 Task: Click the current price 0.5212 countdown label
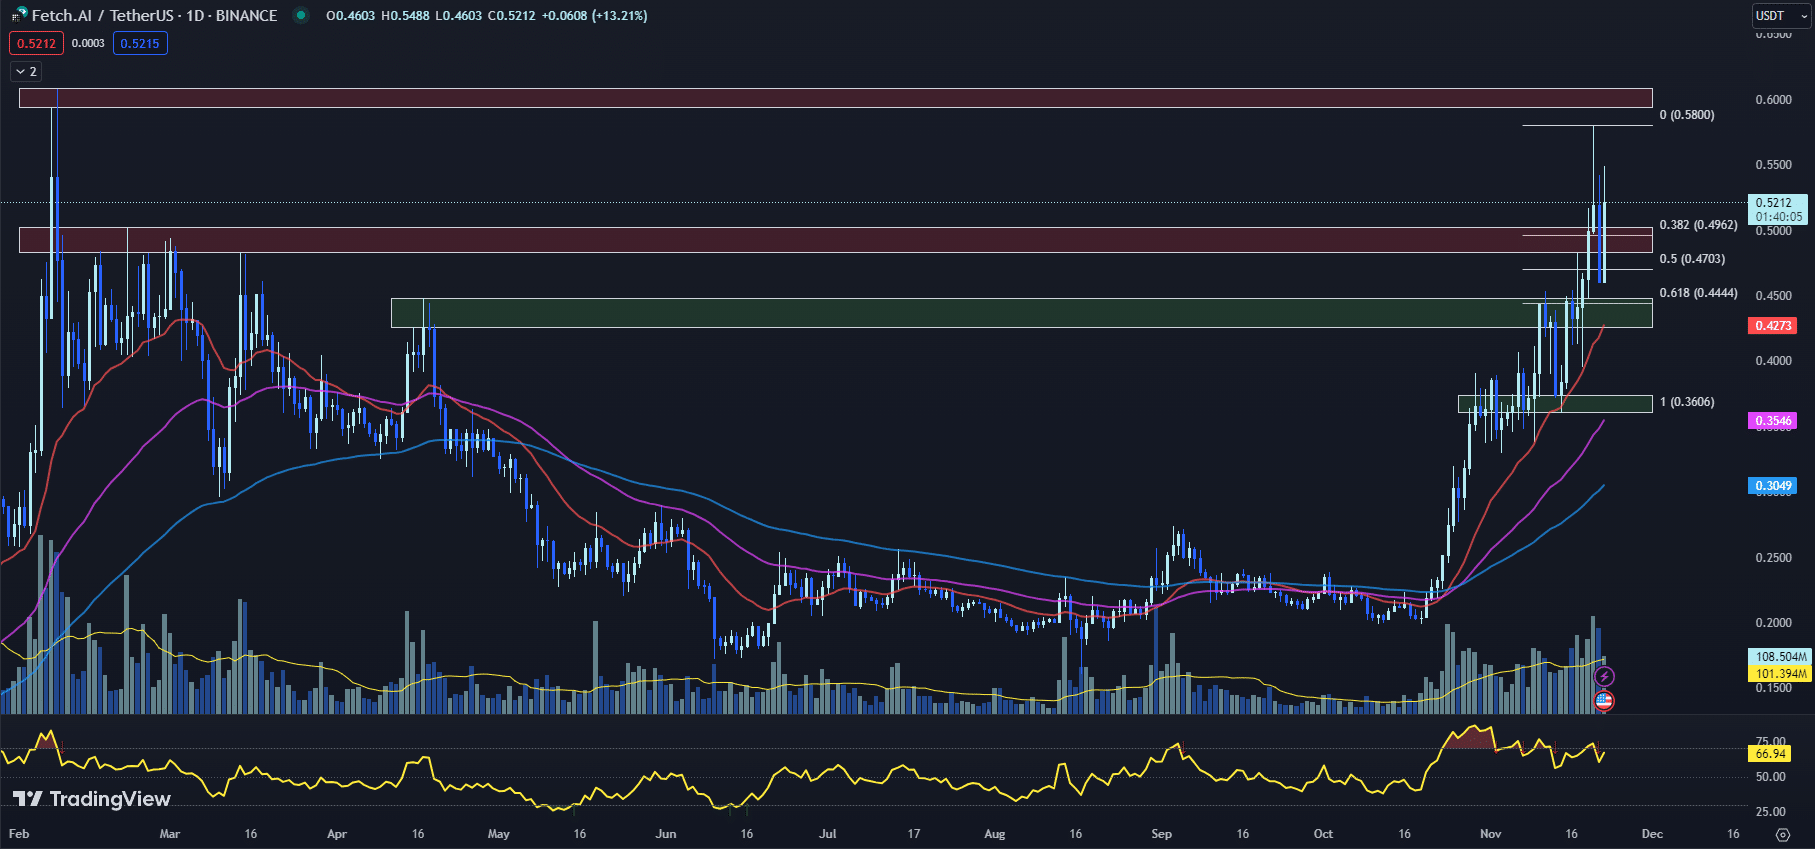[1777, 209]
